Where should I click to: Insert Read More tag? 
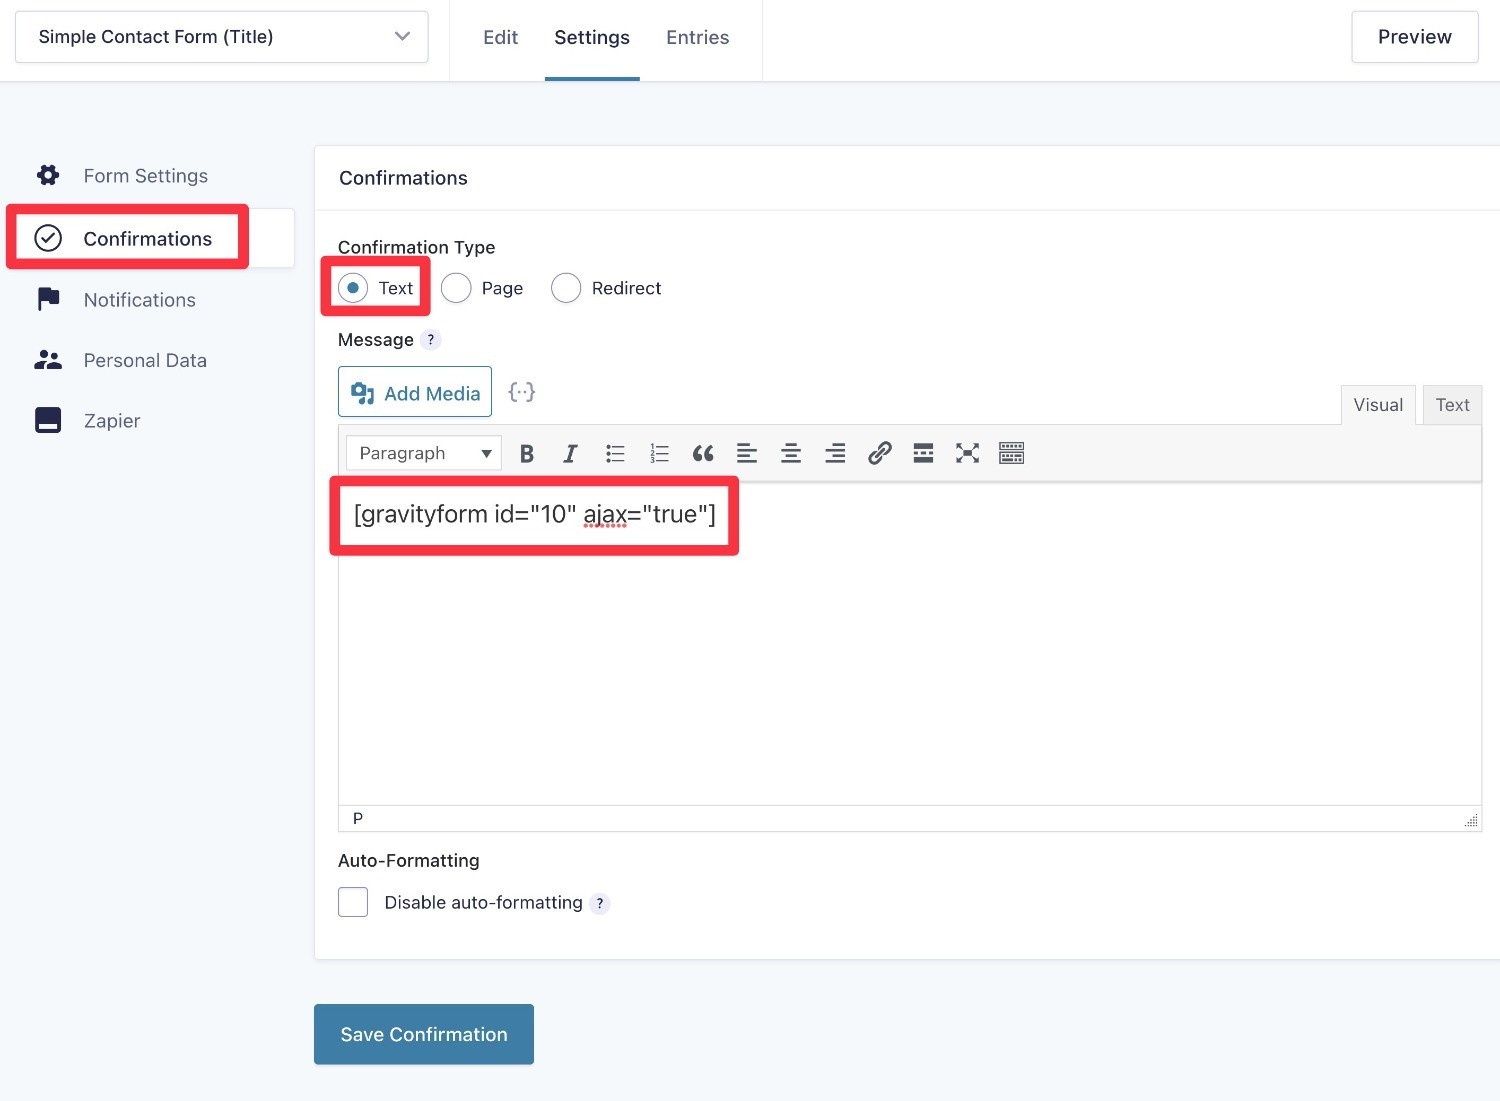point(923,454)
